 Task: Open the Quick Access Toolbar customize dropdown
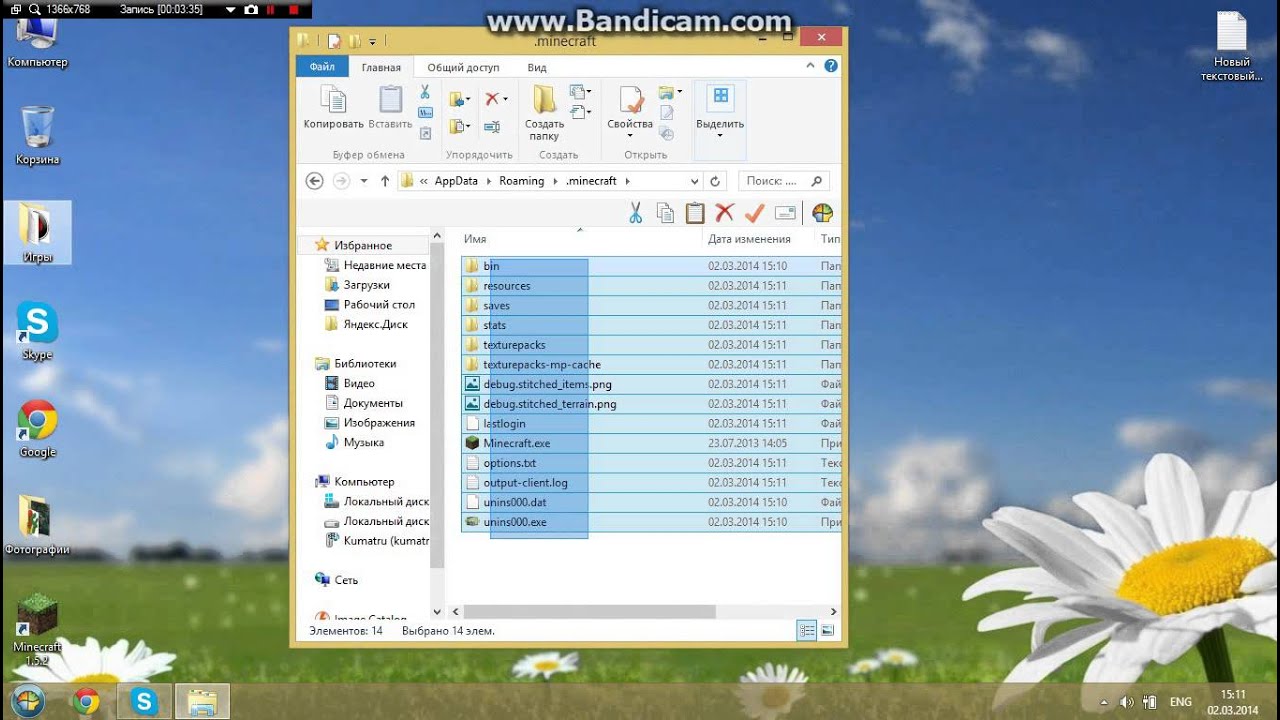[x=373, y=42]
